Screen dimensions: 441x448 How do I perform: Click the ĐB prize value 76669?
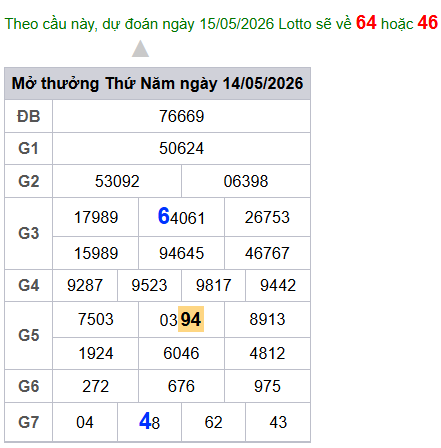181,116
